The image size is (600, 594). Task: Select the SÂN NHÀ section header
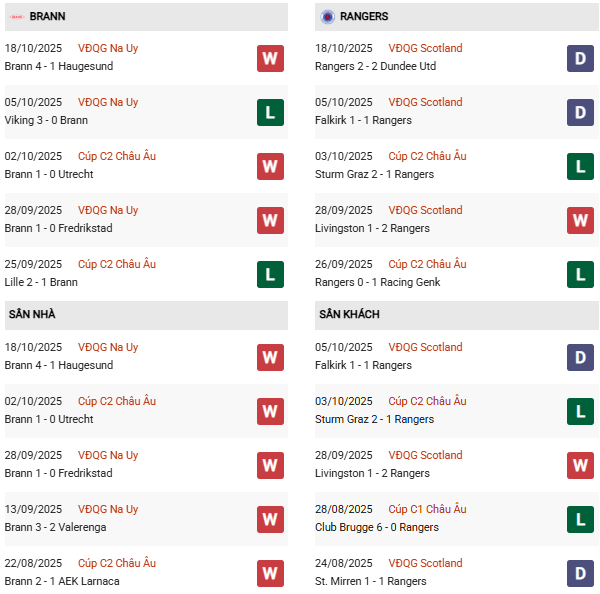32,315
